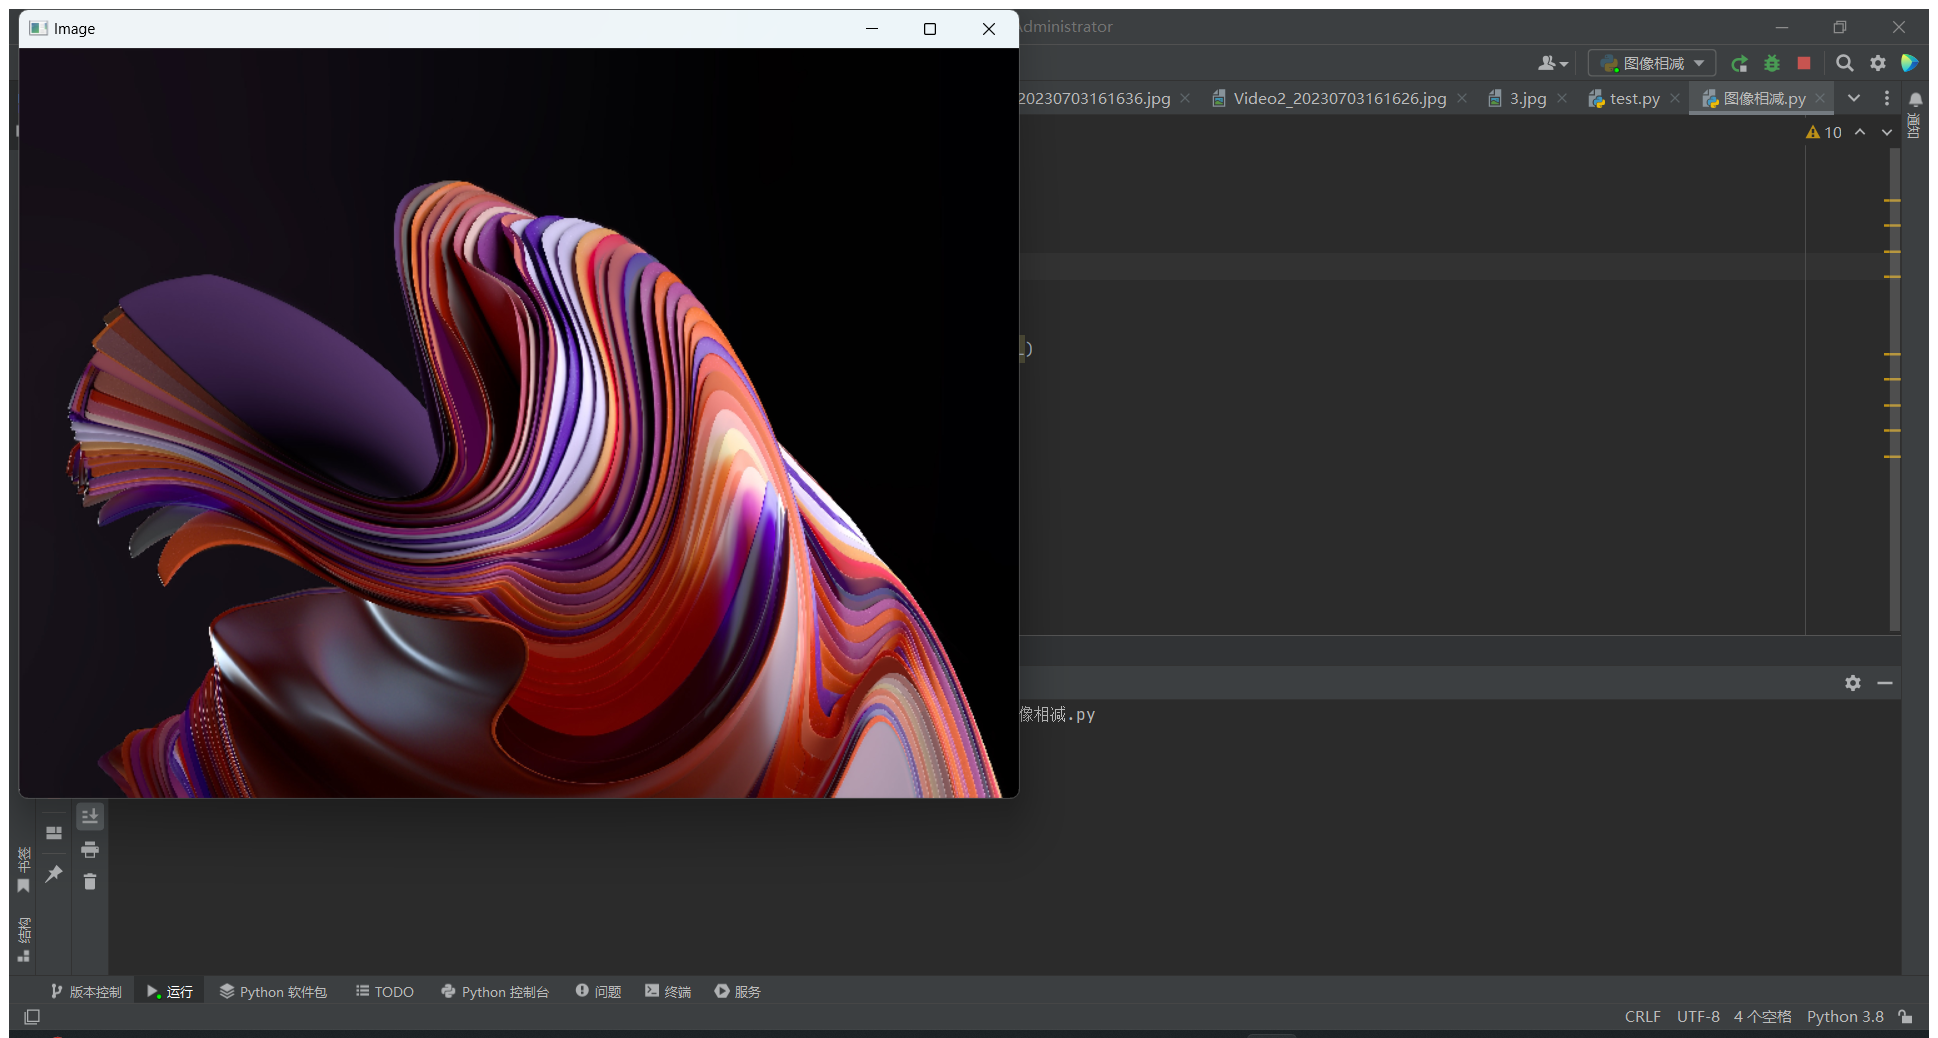The width and height of the screenshot is (1938, 1038).
Task: Open IDE settings gear in top toolbar
Action: pyautogui.click(x=1878, y=63)
